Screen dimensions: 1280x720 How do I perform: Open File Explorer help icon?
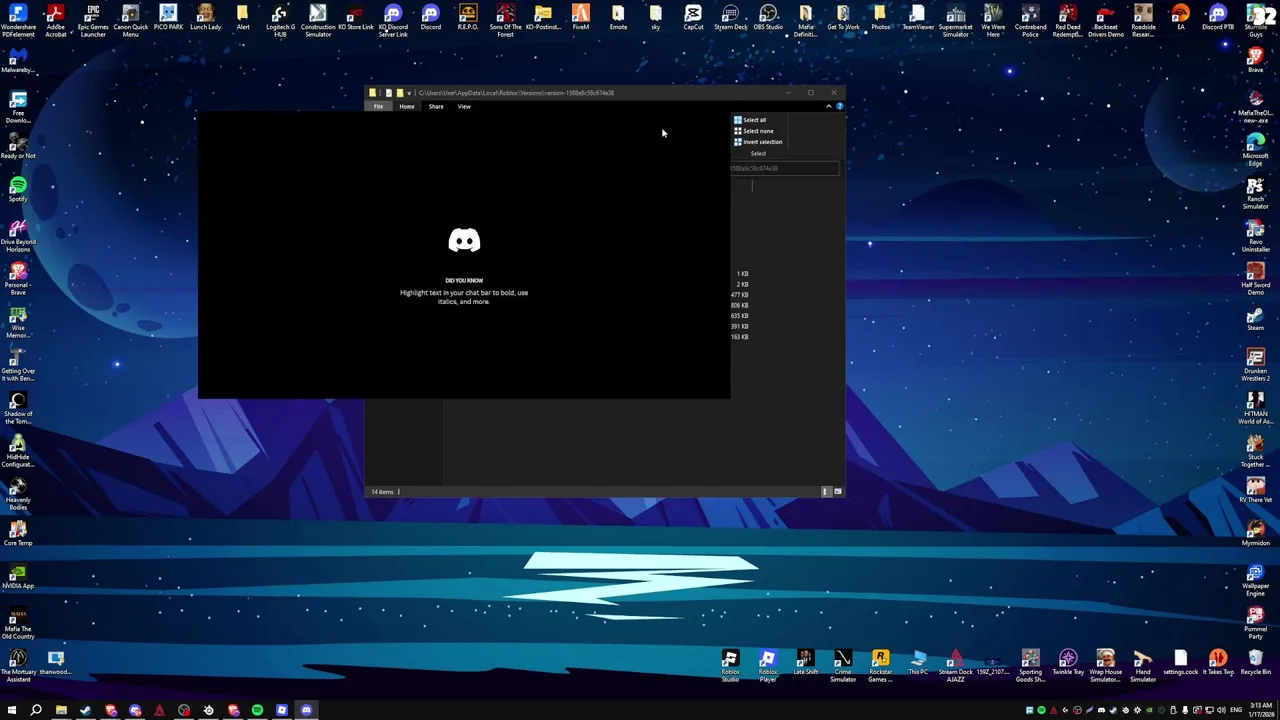[x=839, y=106]
